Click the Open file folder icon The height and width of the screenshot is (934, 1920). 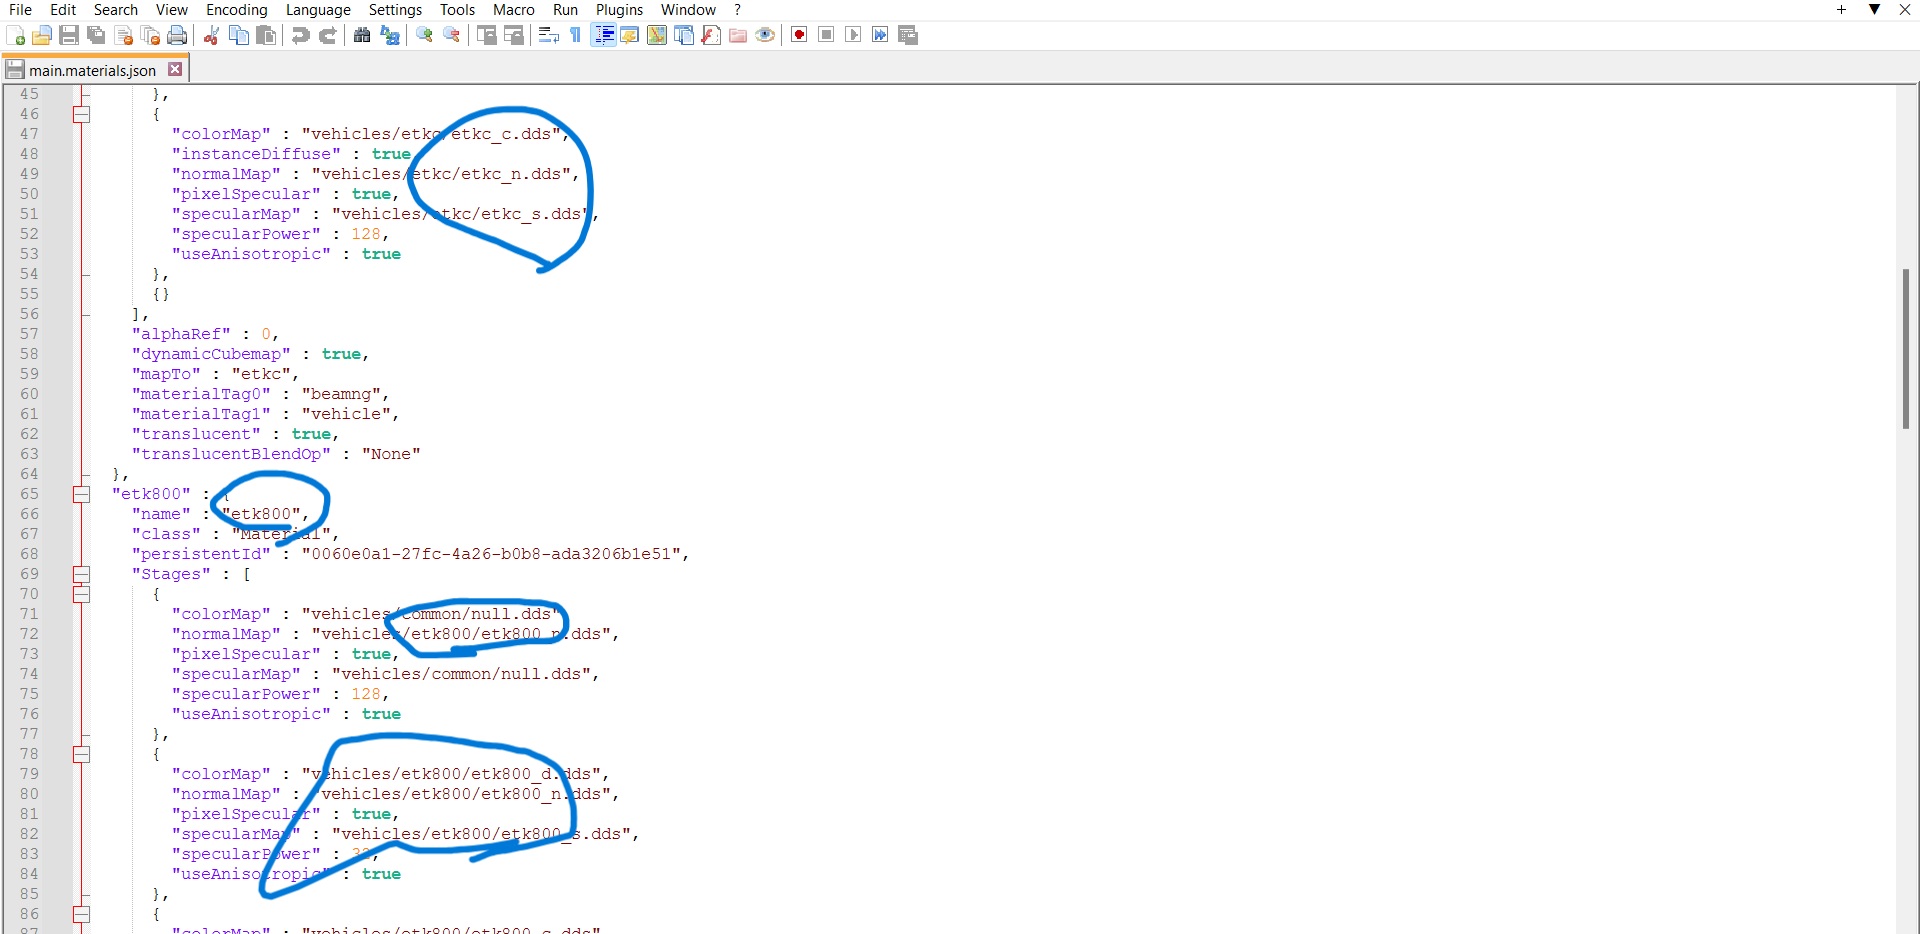point(42,36)
